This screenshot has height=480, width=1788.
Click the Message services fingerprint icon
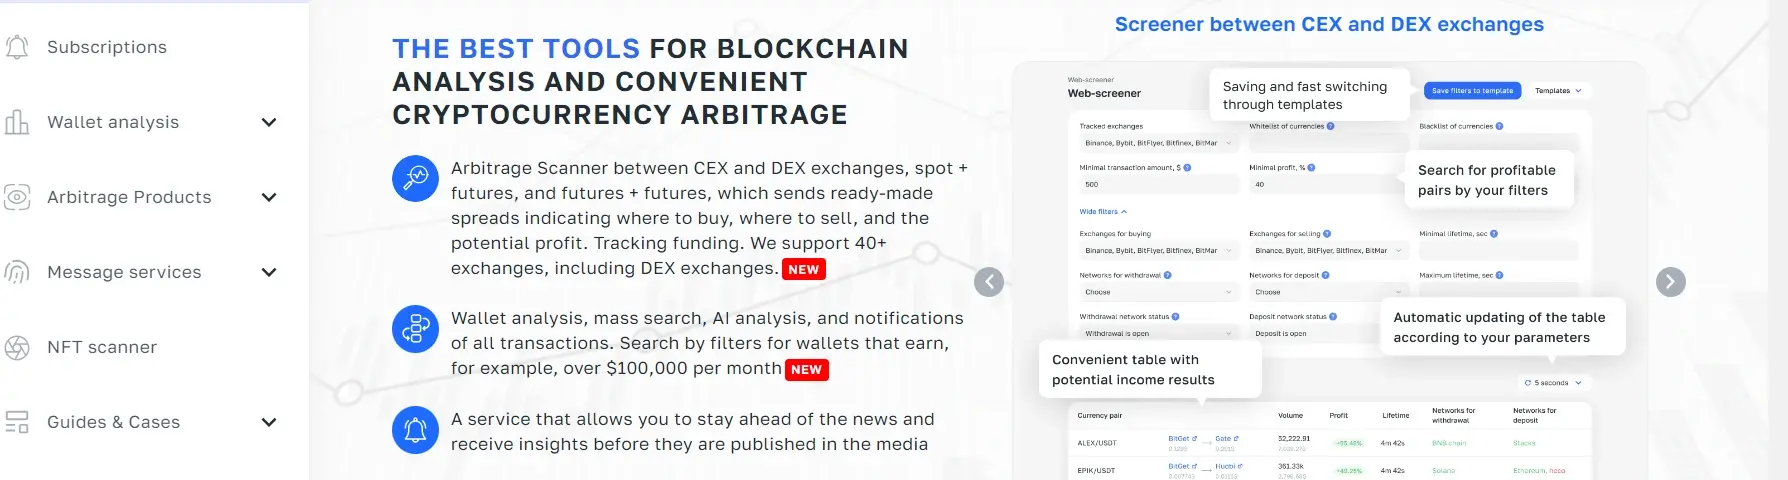17,272
